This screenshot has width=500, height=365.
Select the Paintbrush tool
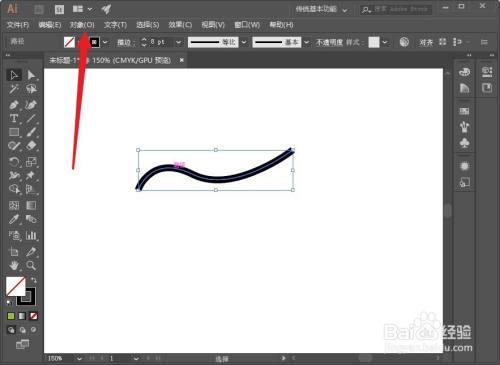coord(31,132)
